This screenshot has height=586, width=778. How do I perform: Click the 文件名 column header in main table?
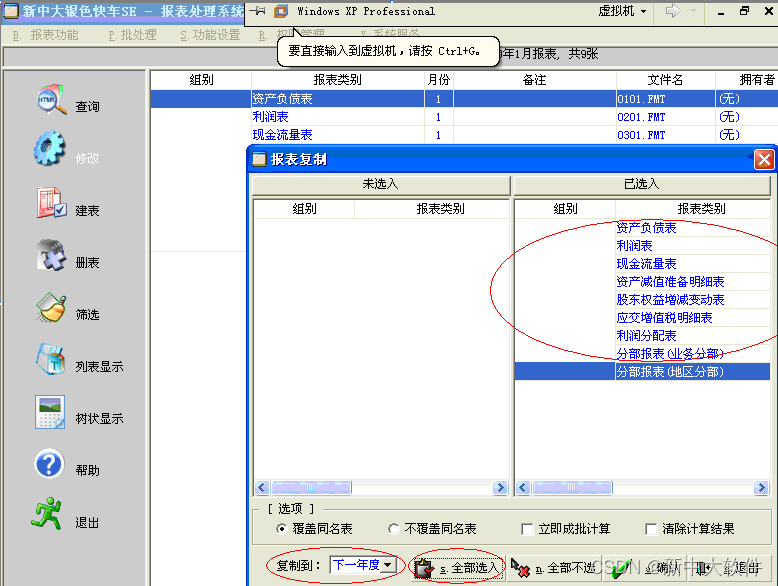[x=665, y=80]
